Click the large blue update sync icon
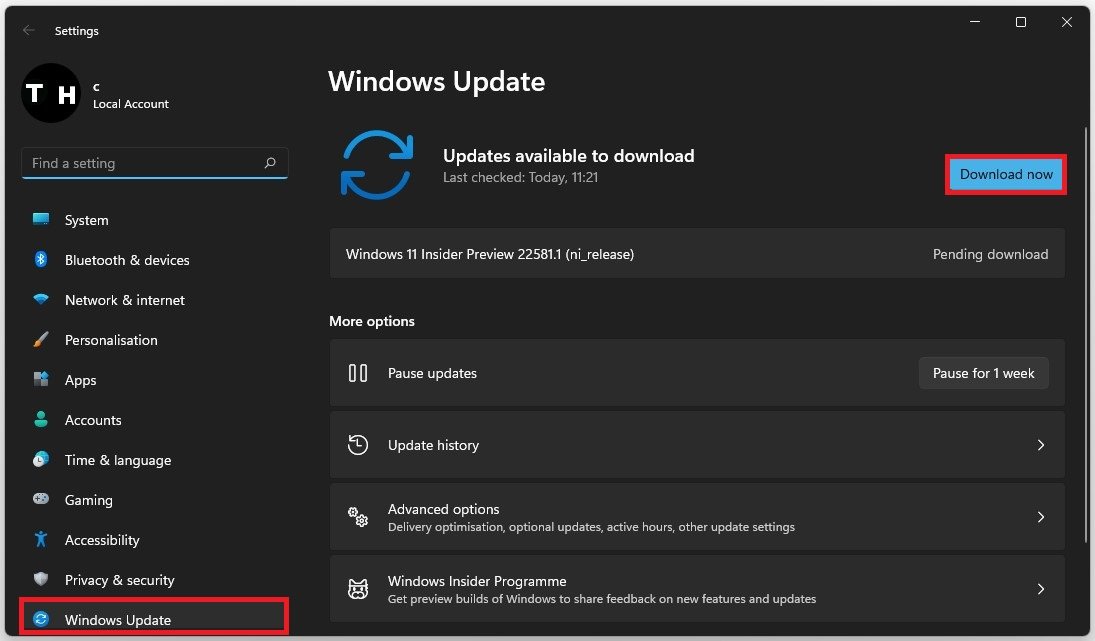The image size is (1095, 641). coord(377,165)
